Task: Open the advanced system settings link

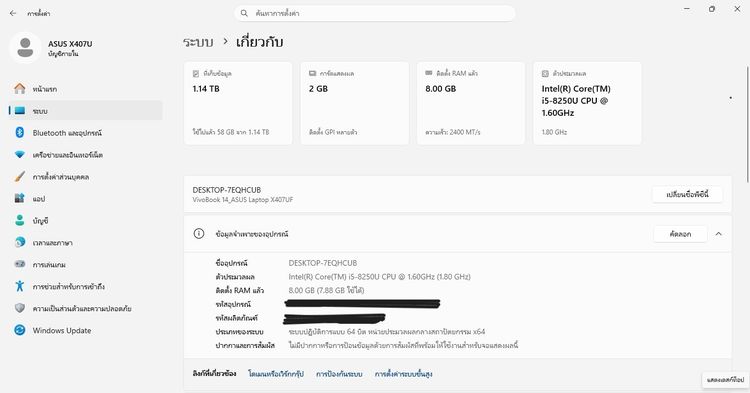Action: click(403, 374)
